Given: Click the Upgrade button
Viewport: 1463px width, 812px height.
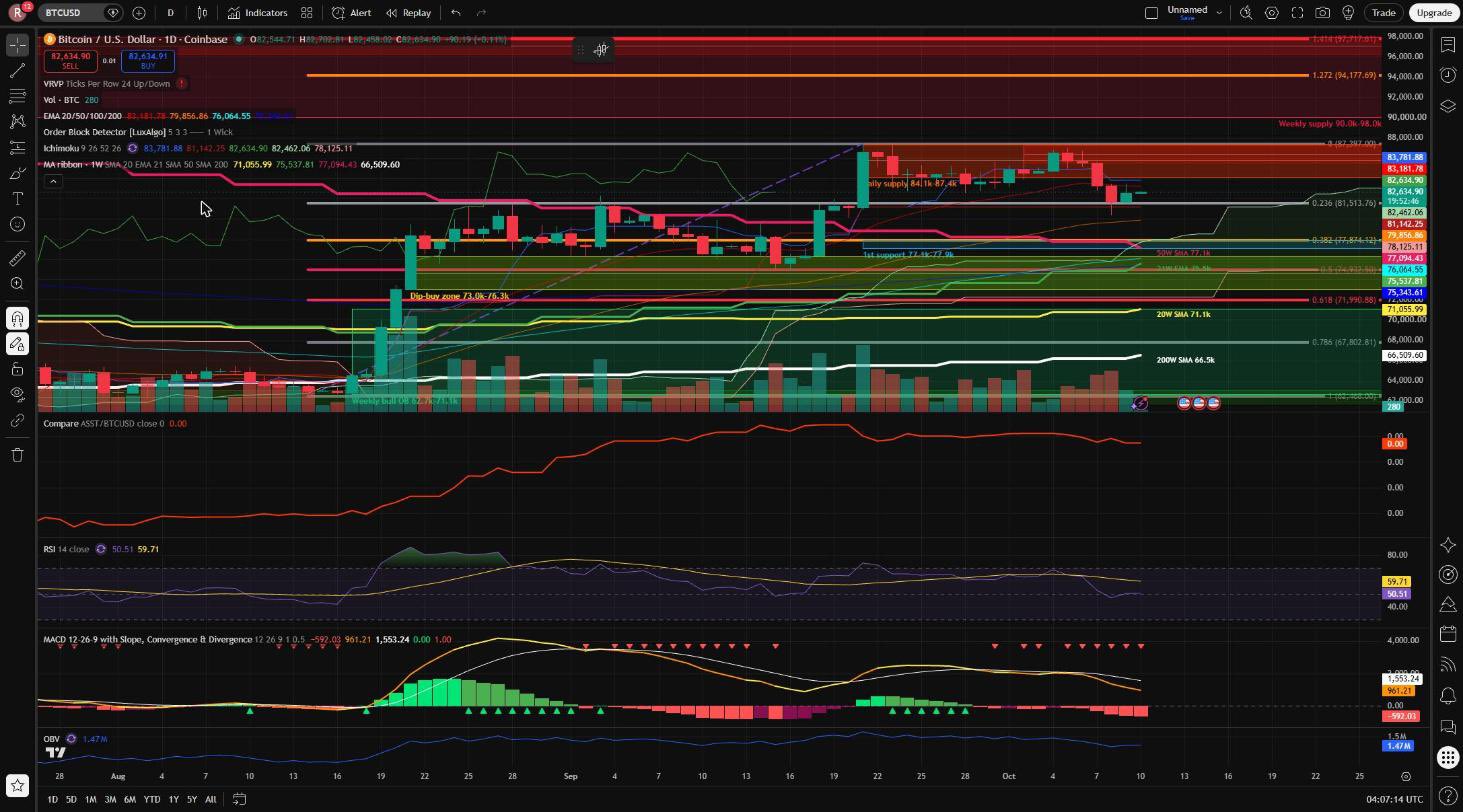Looking at the screenshot, I should [1433, 13].
